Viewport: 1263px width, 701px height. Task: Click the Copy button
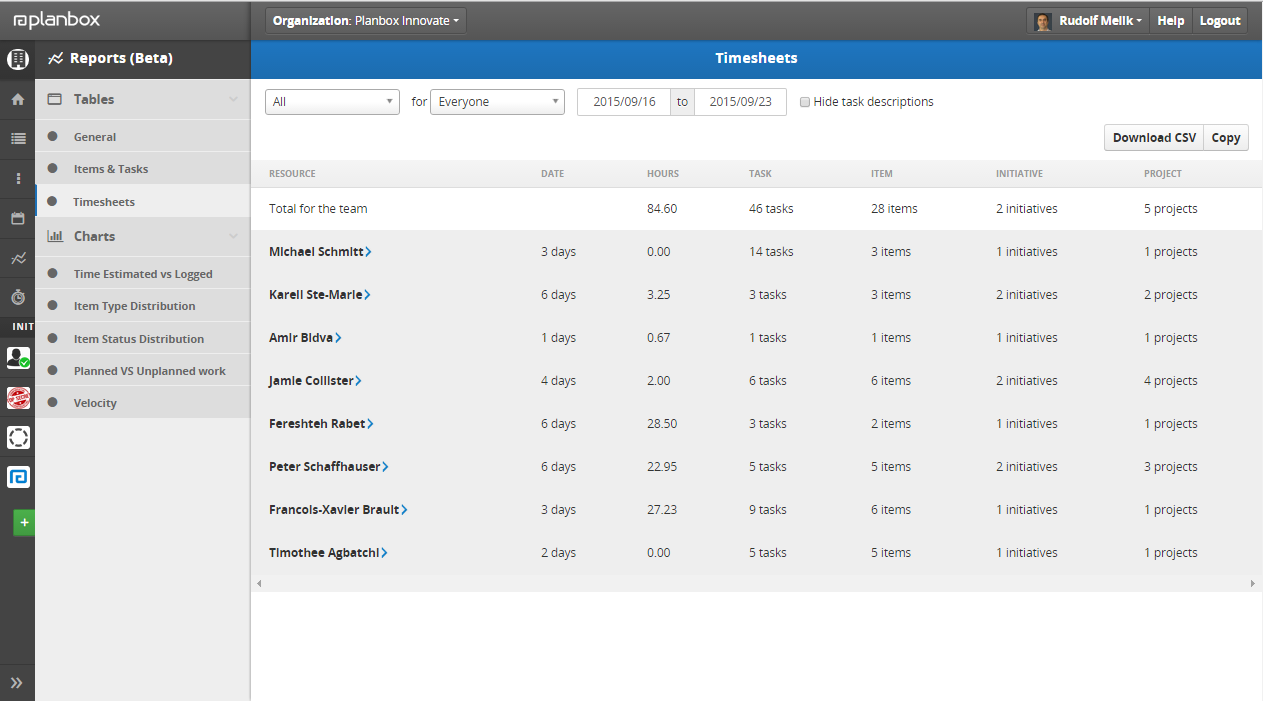[x=1226, y=138]
